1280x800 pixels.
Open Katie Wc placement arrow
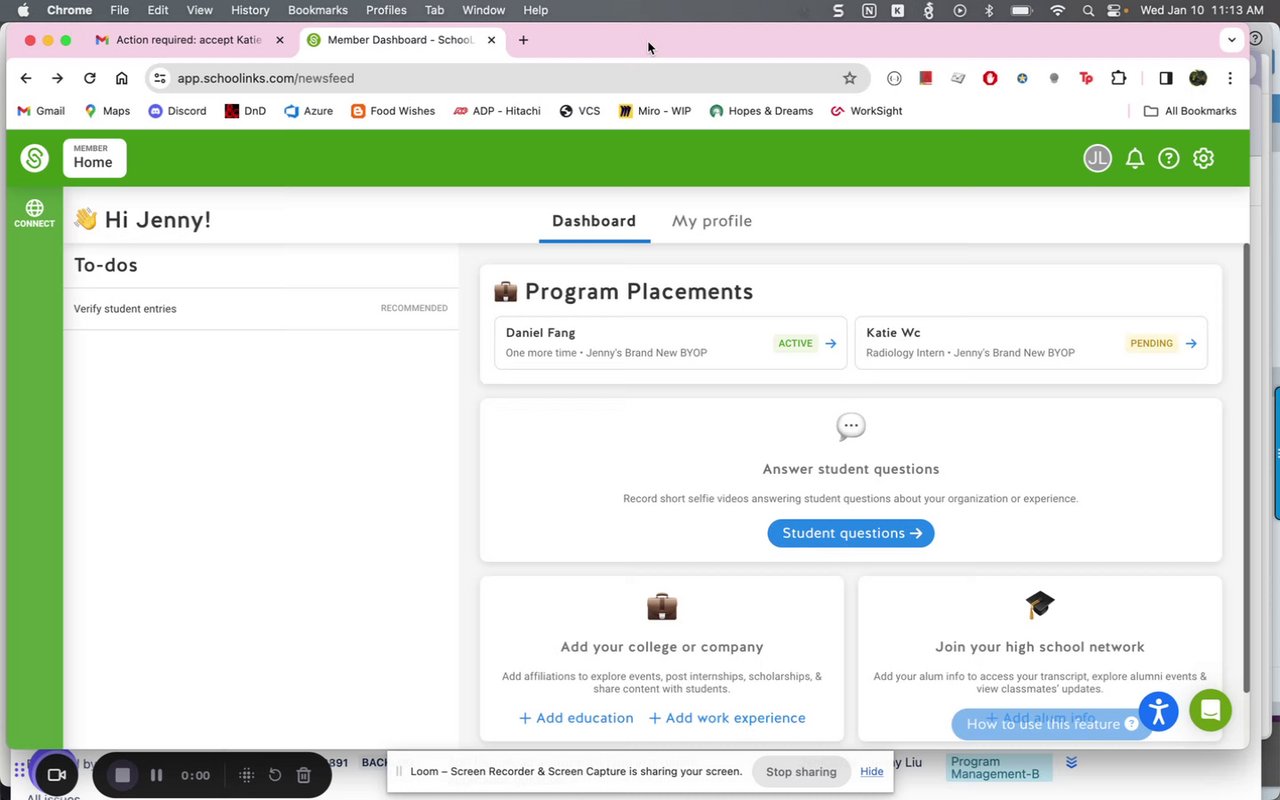pos(1191,343)
